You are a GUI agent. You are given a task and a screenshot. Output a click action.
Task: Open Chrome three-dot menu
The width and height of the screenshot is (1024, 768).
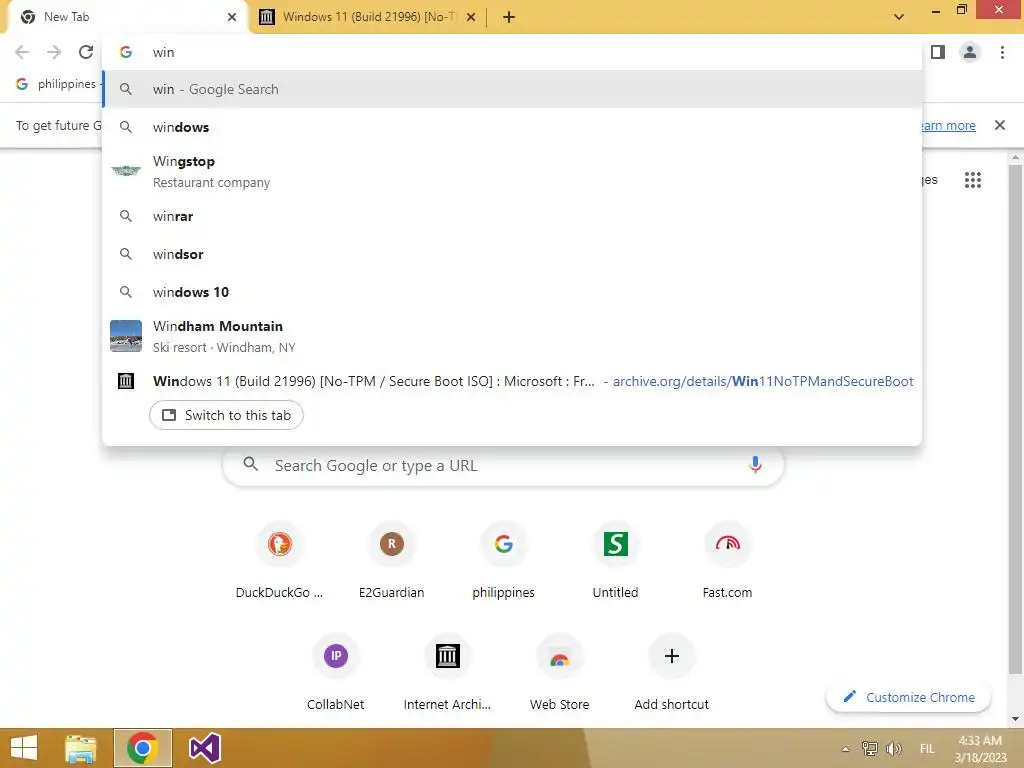click(1002, 52)
